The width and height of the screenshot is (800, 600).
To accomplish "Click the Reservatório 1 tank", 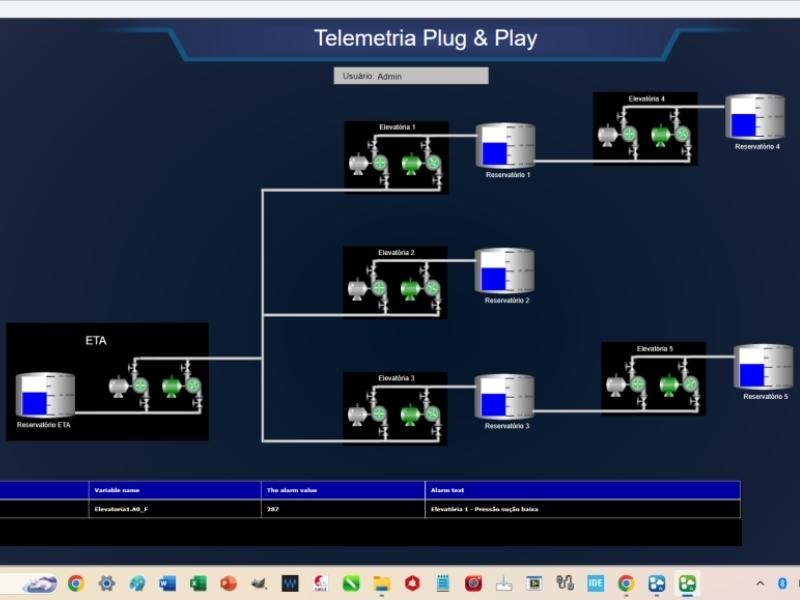I will click(505, 146).
